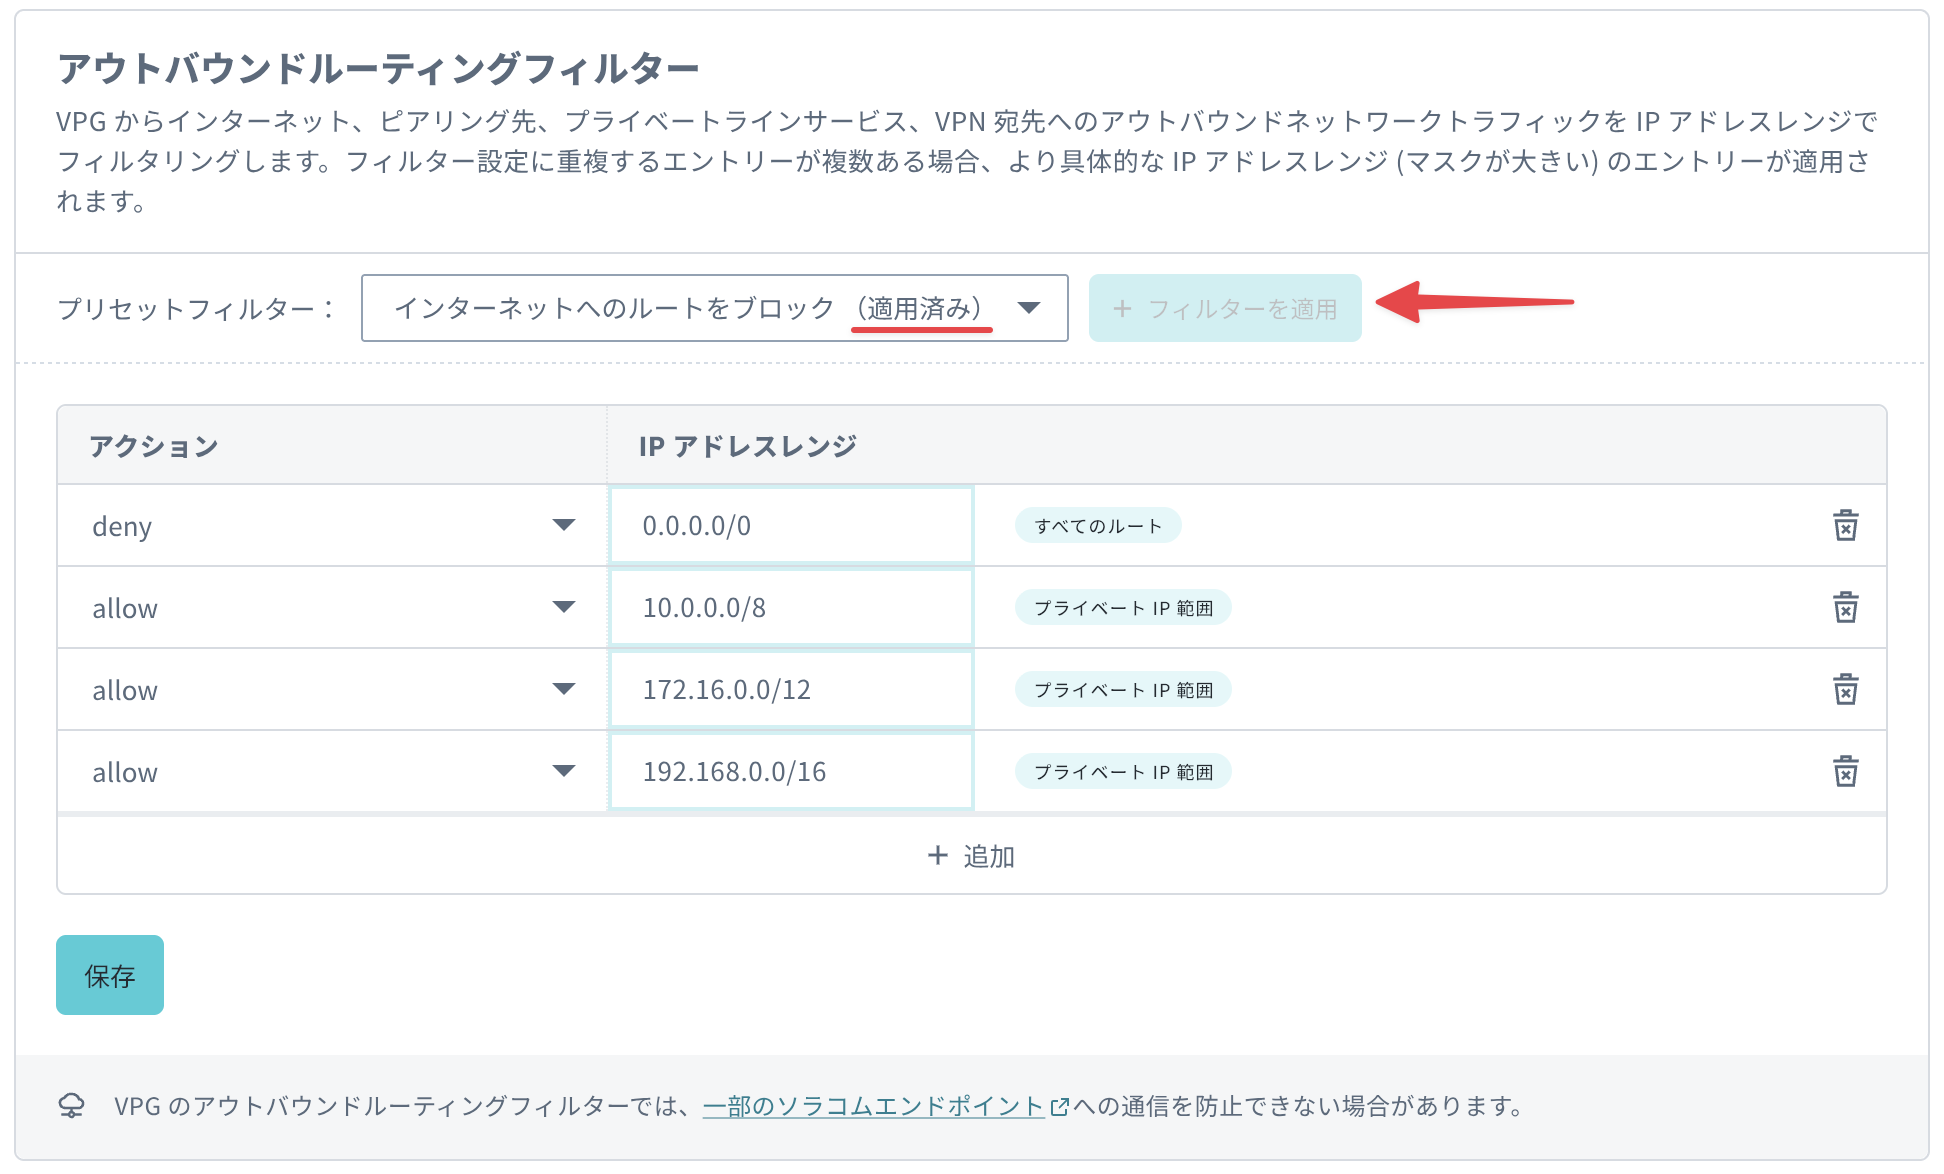Click the disabled フィルターを適用 button
The height and width of the screenshot is (1174, 1944).
(x=1224, y=308)
